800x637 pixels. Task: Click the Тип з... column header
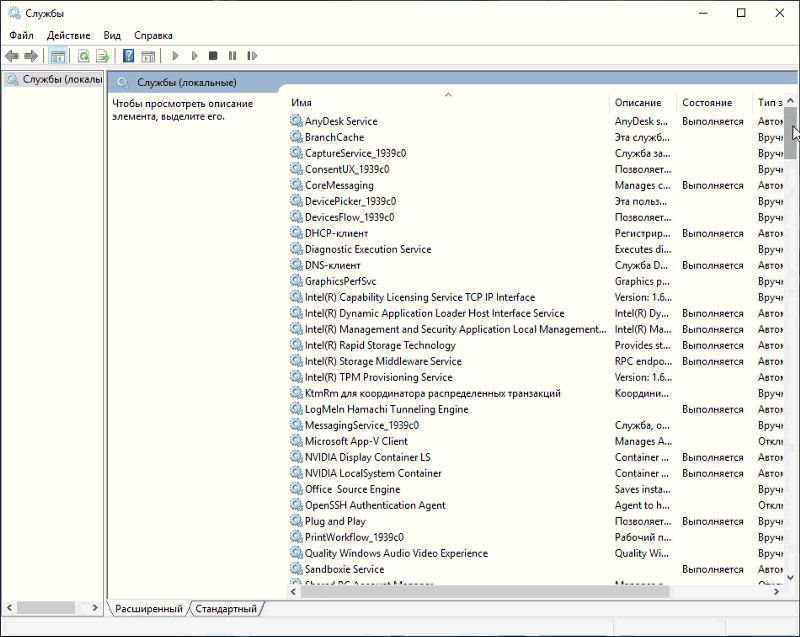click(768, 103)
